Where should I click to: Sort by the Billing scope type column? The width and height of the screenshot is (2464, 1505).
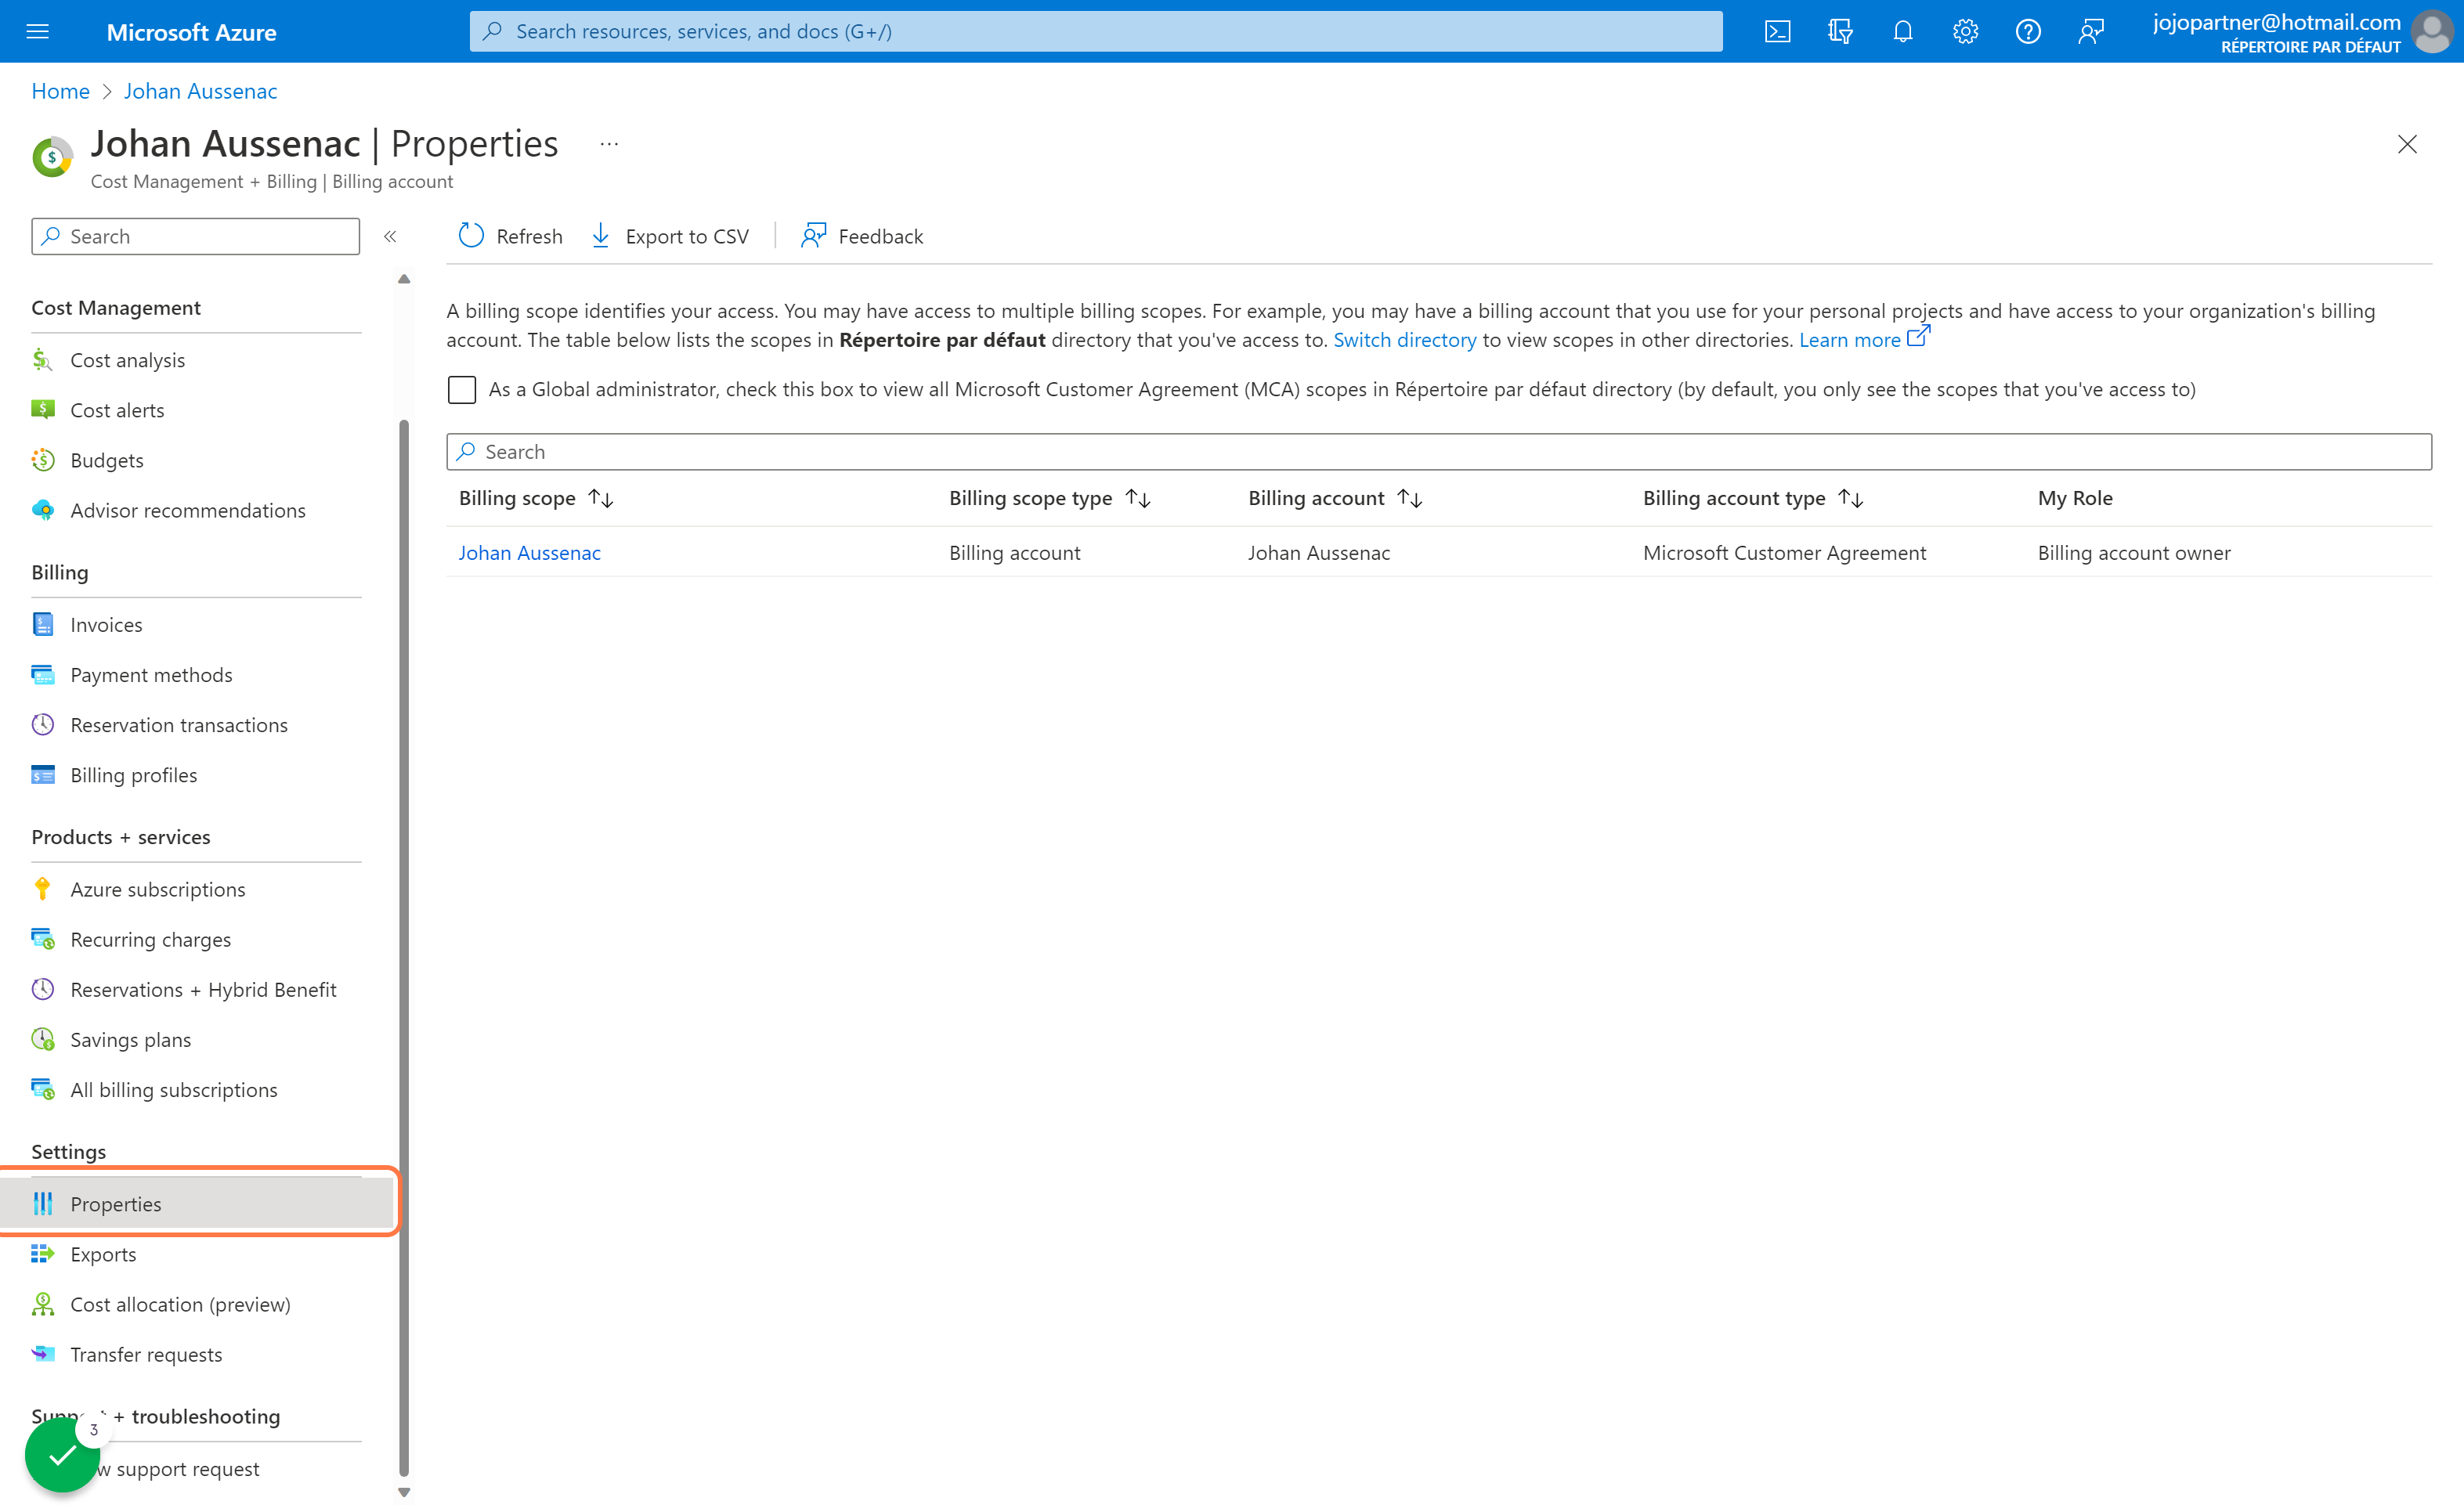(1050, 498)
